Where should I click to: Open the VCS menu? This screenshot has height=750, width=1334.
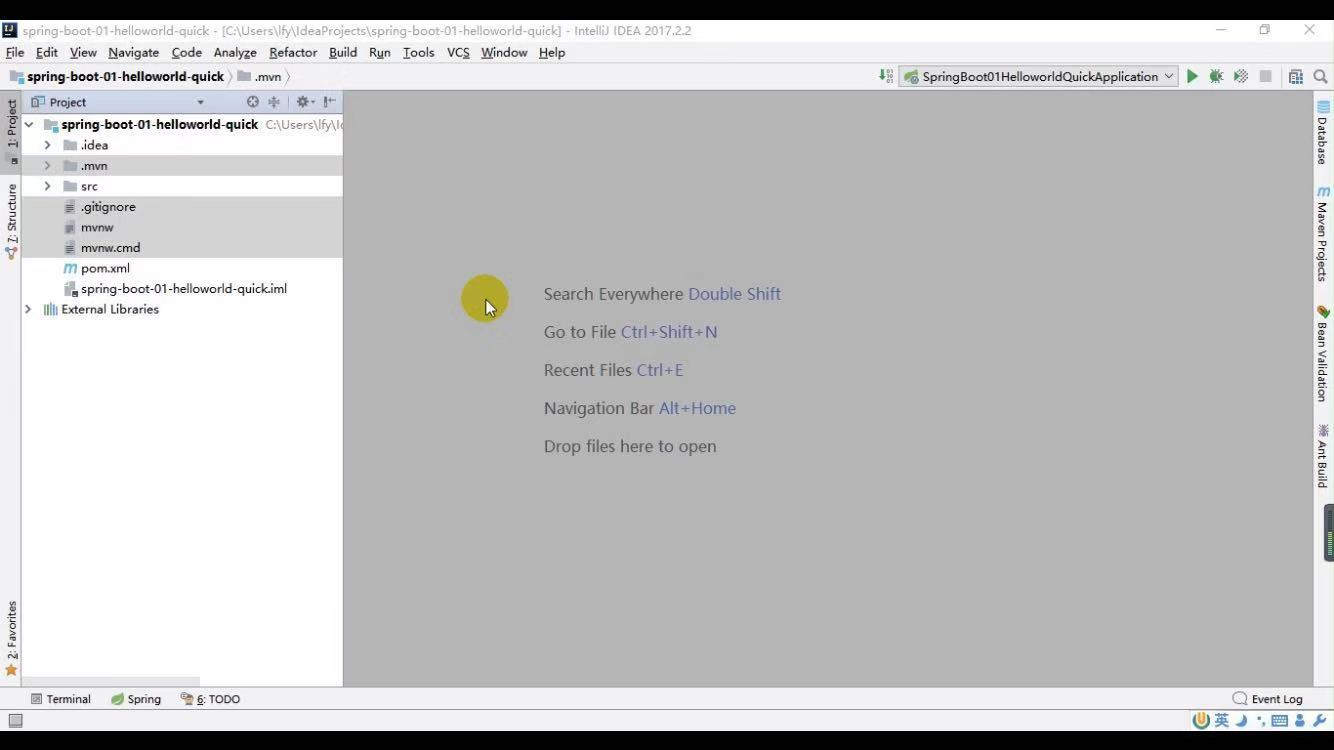pos(458,52)
